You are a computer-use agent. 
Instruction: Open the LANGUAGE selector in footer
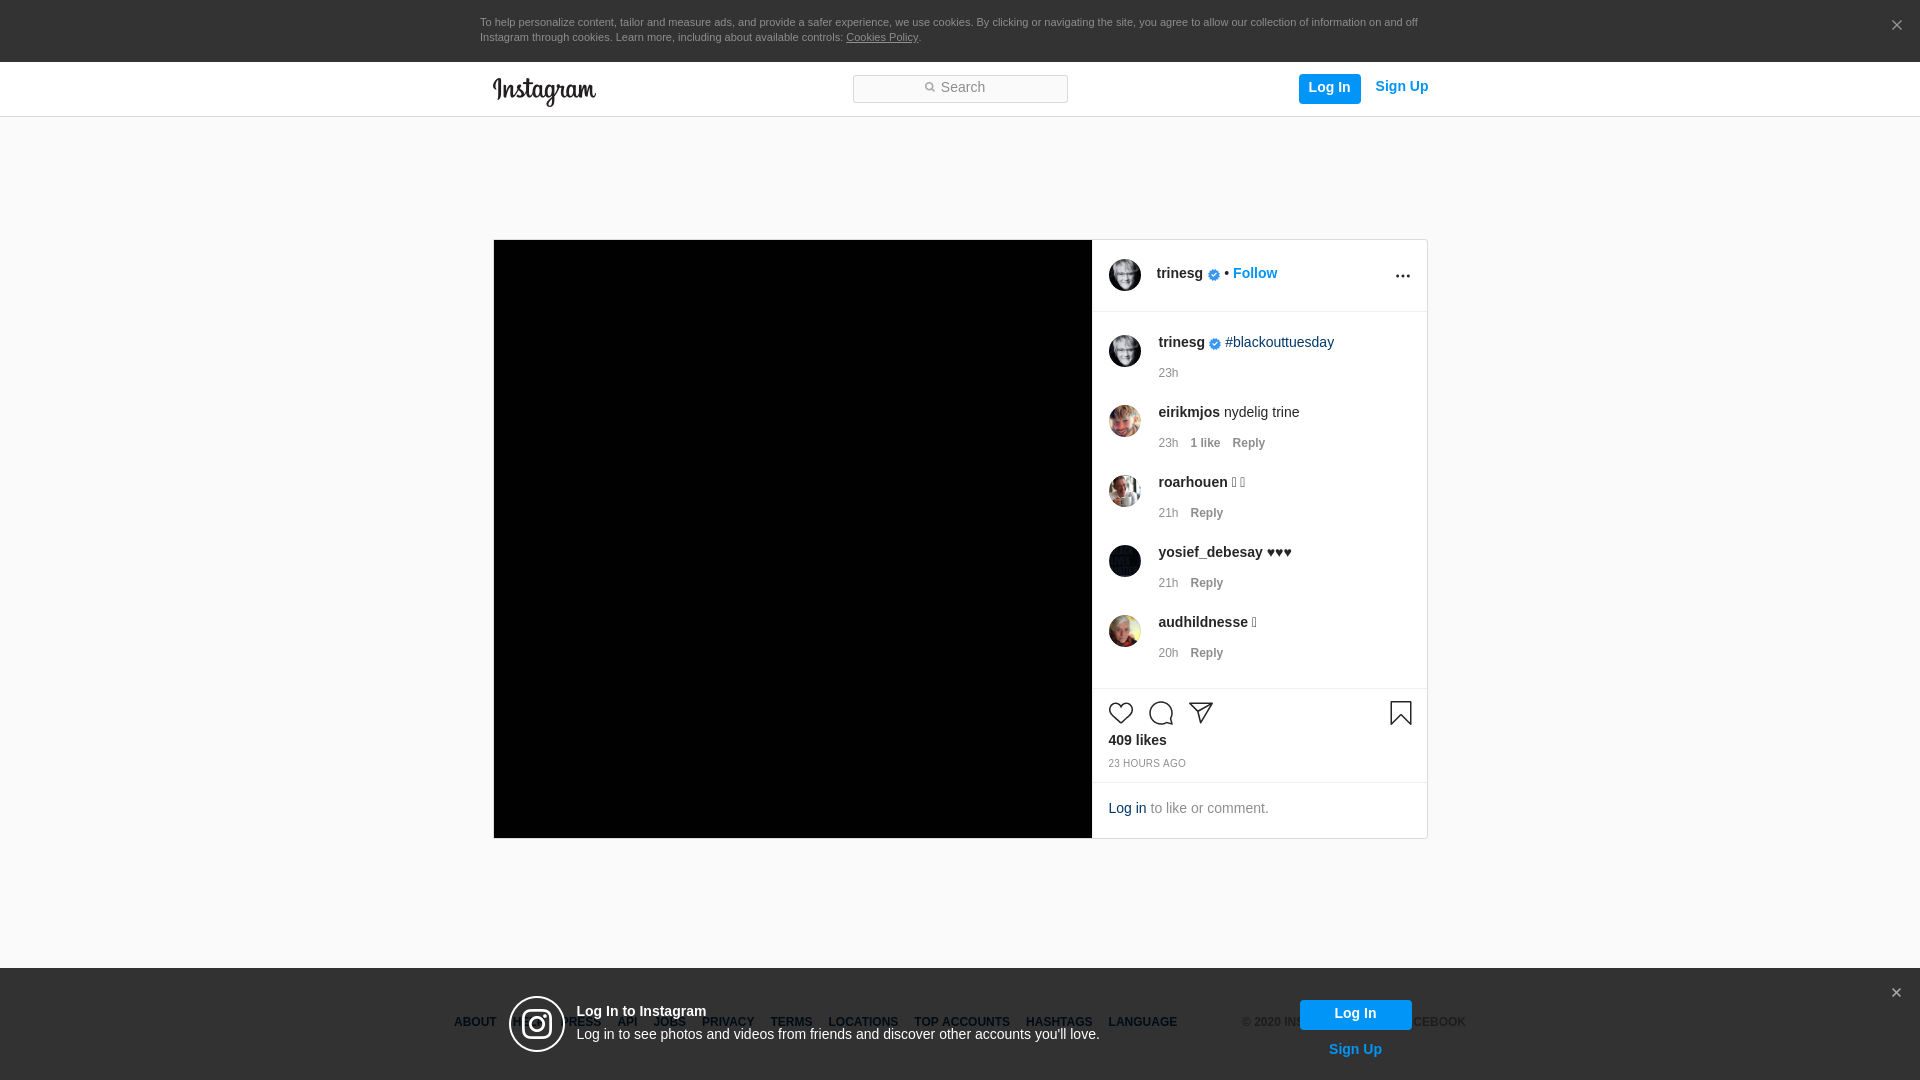pyautogui.click(x=1142, y=1023)
